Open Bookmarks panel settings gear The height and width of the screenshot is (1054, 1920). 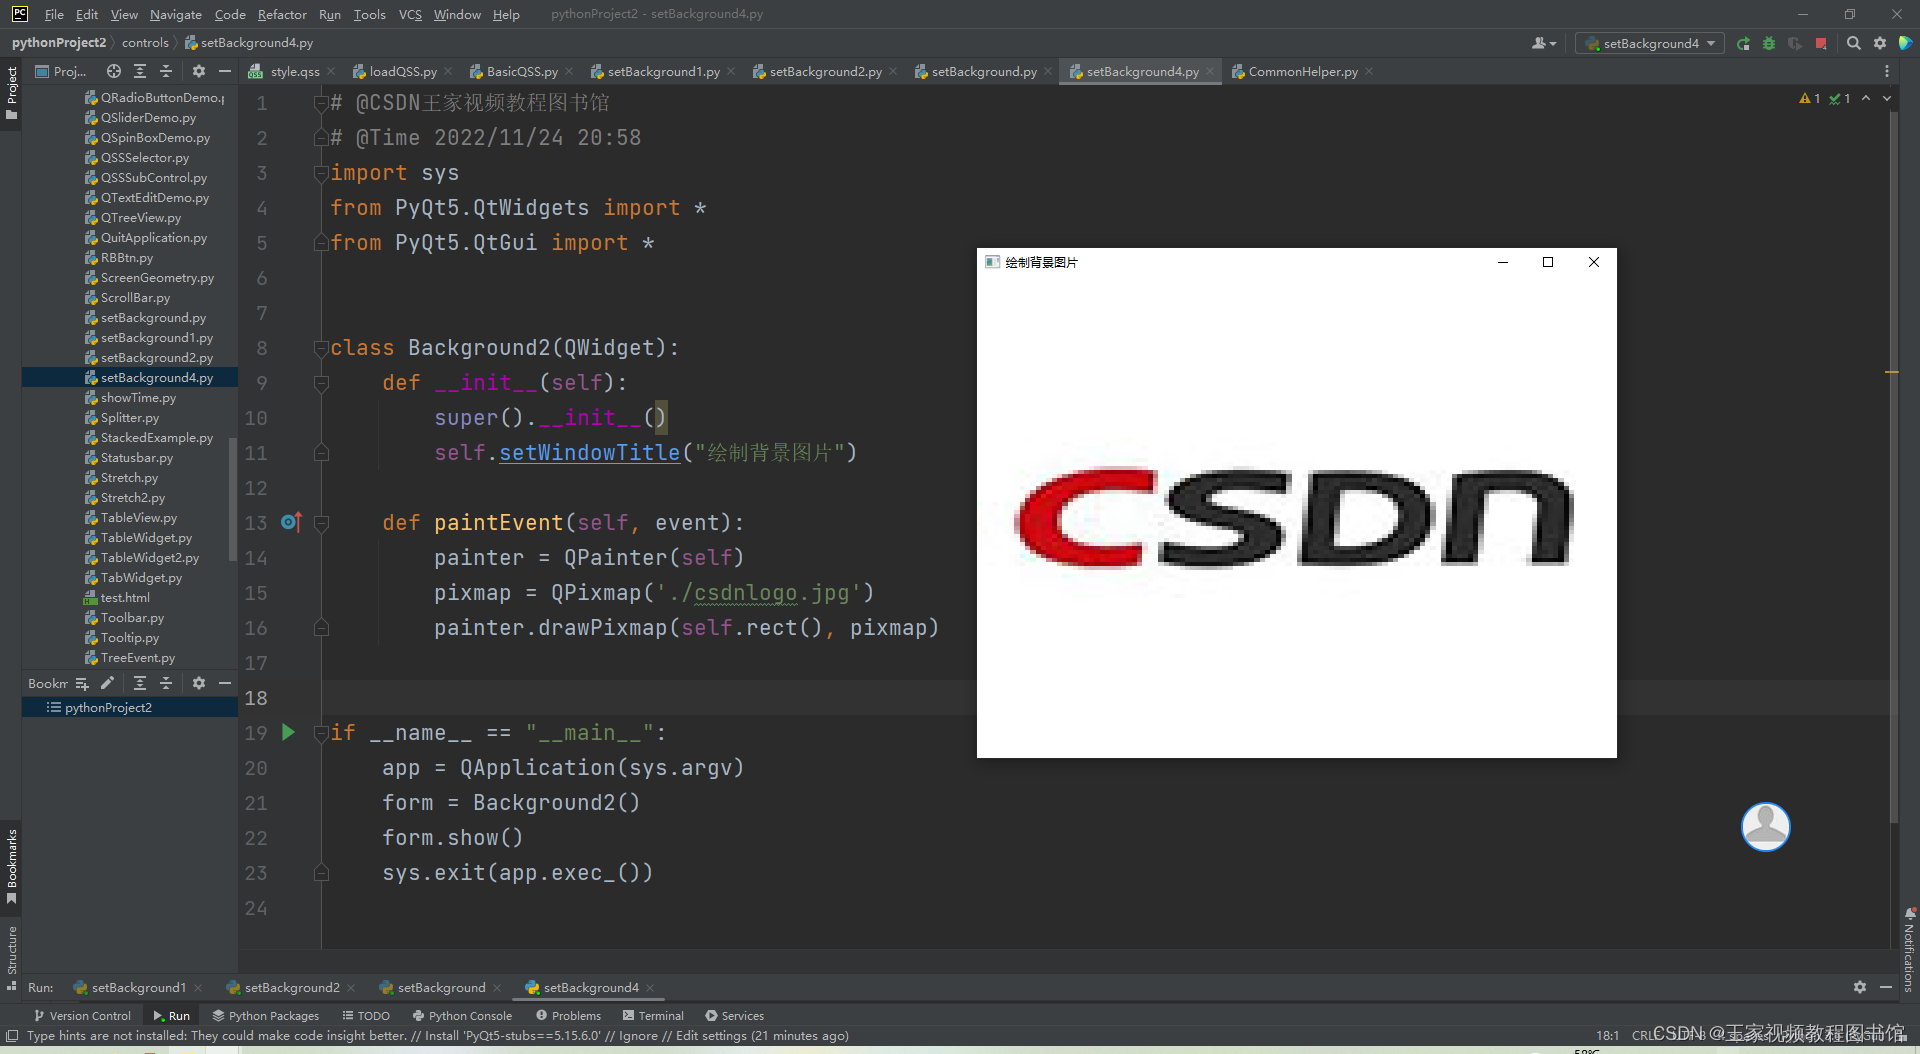[x=198, y=683]
